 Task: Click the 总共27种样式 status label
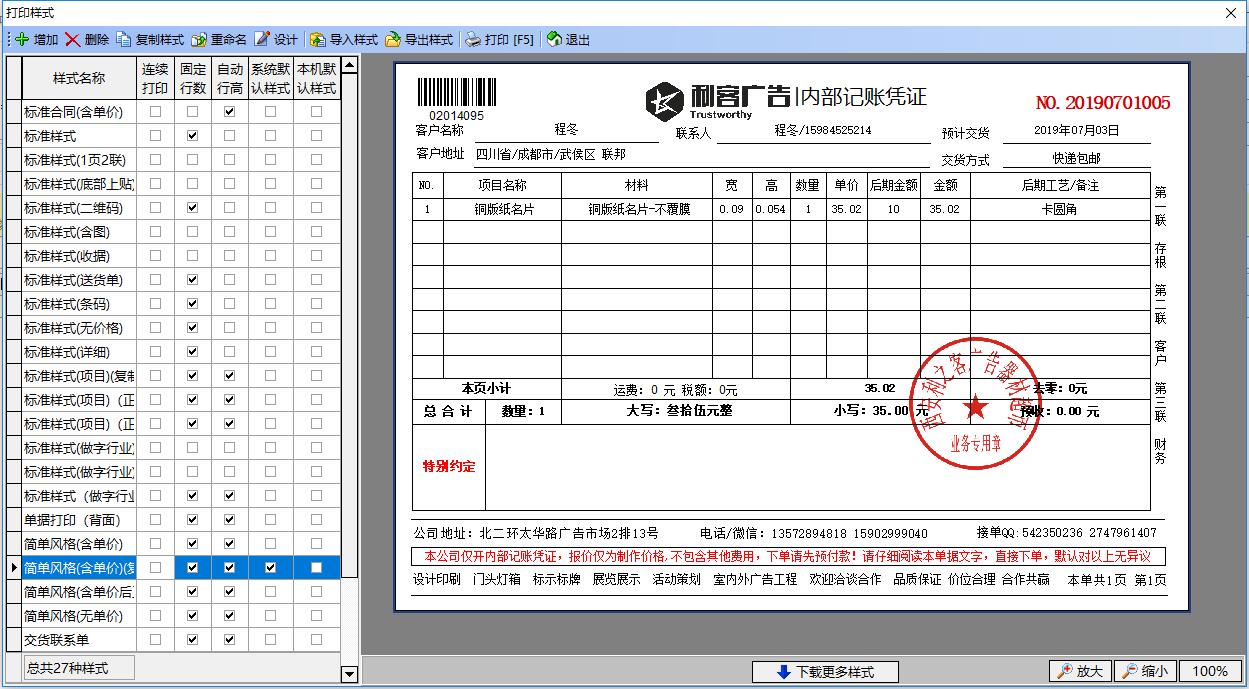[79, 668]
